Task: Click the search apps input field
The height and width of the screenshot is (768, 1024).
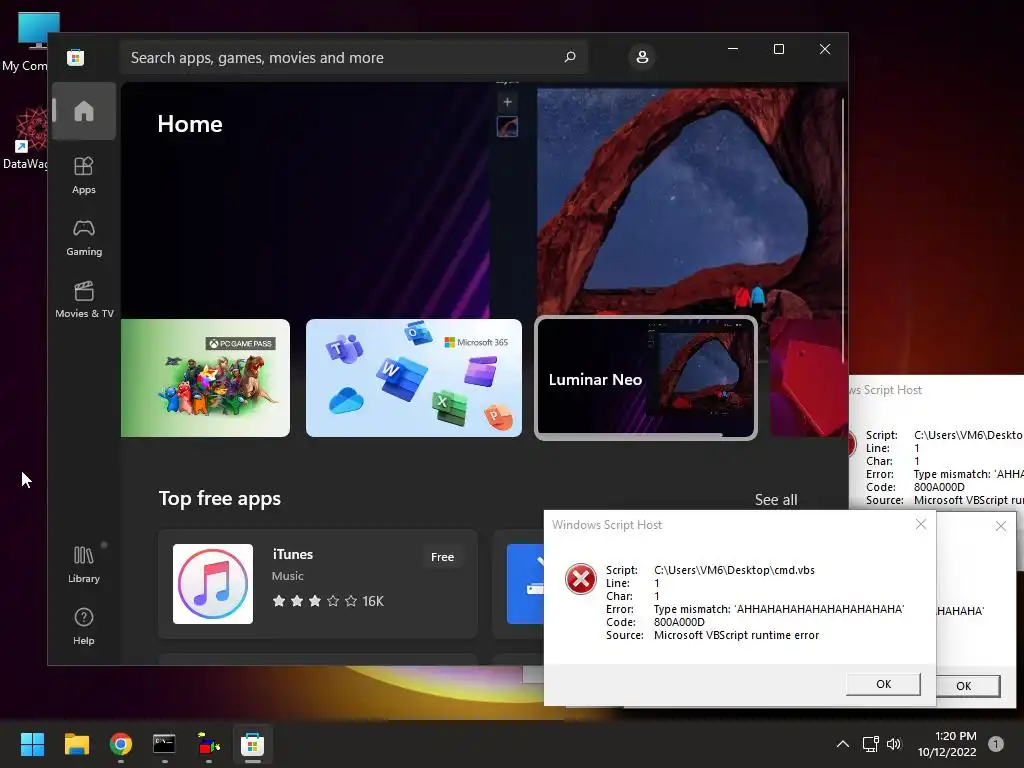Action: 353,57
